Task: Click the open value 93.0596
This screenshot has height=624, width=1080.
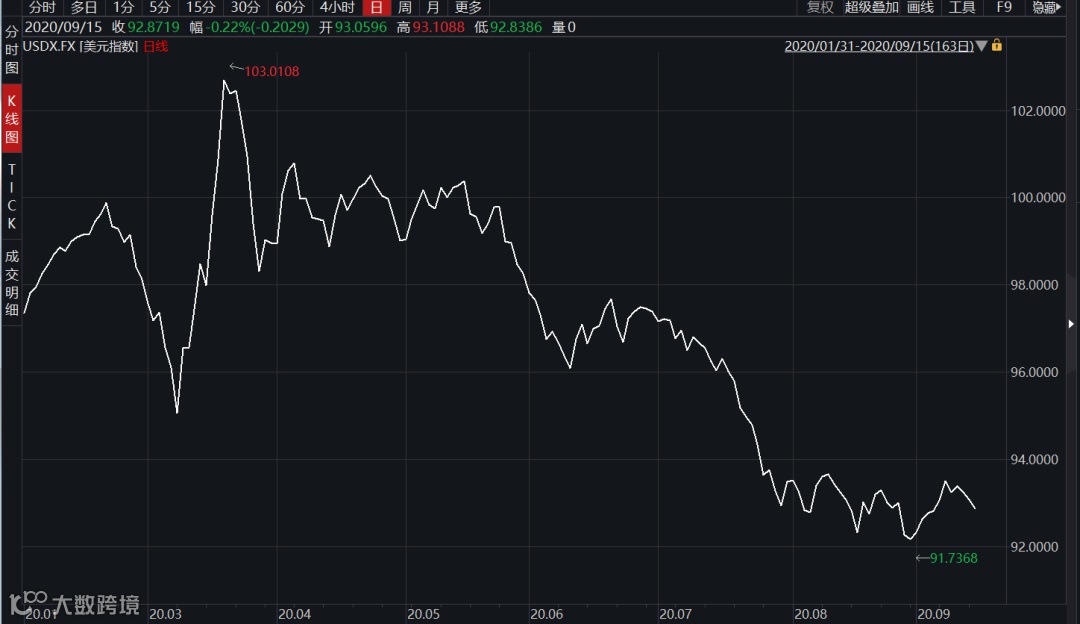Action: click(x=361, y=27)
